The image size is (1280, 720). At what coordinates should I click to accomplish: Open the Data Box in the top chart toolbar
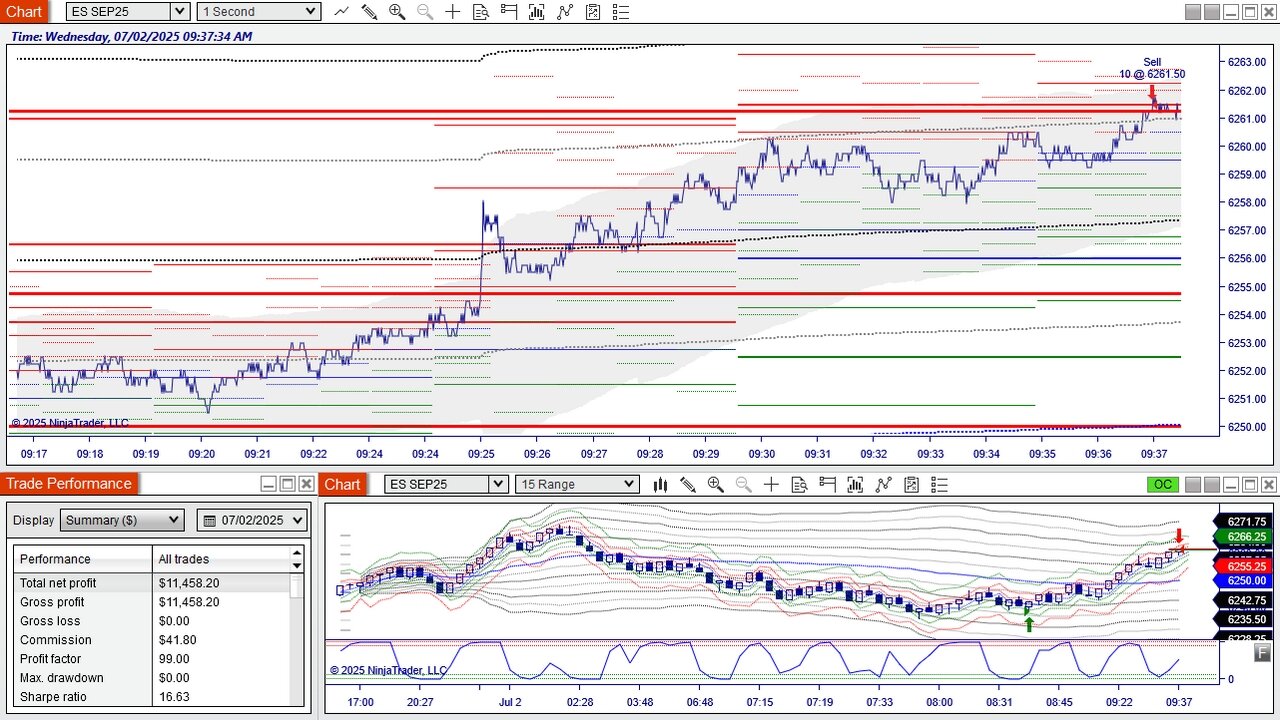(481, 12)
